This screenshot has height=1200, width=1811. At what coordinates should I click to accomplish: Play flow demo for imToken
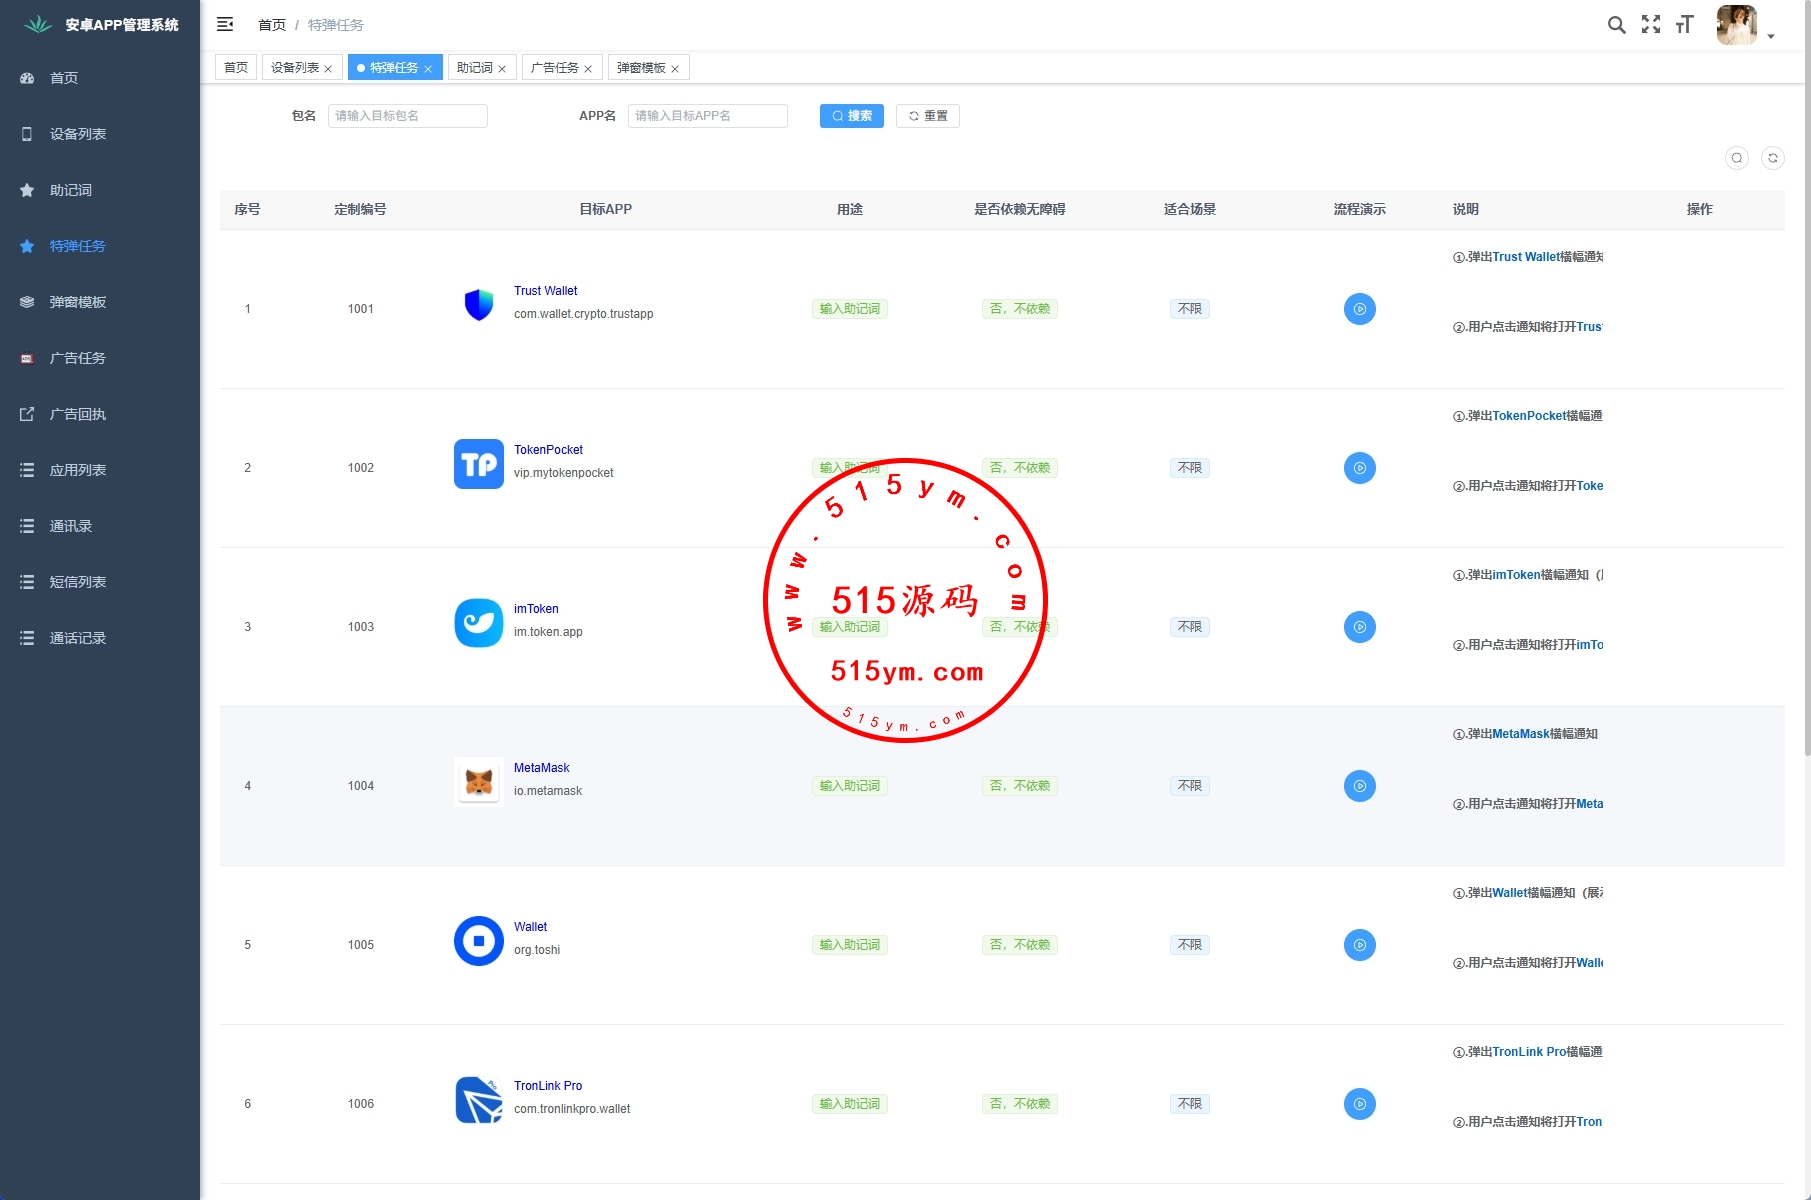[1360, 627]
